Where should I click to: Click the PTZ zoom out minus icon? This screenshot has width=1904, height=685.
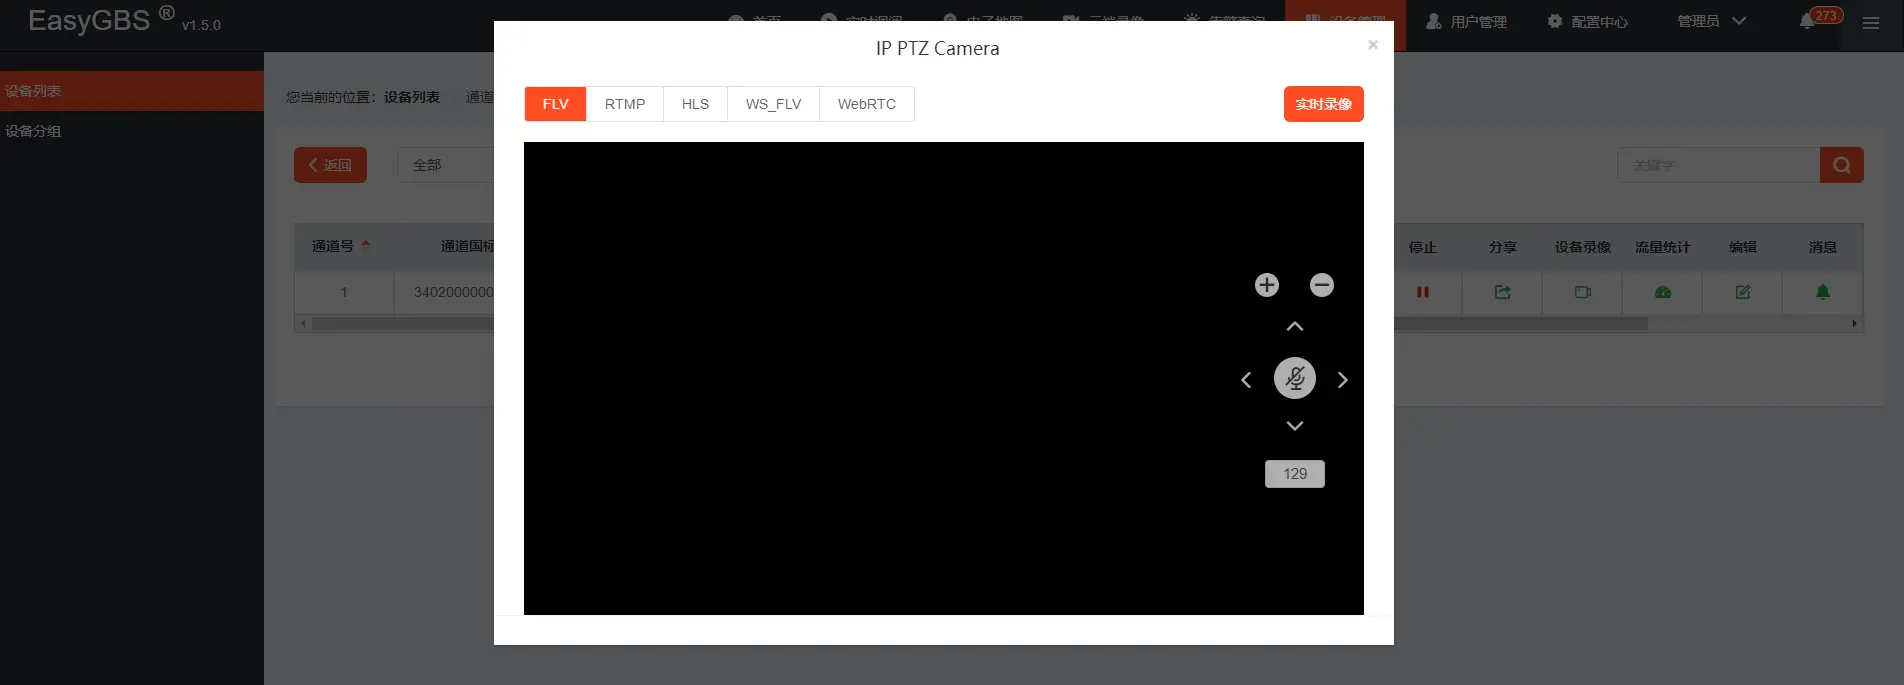[1322, 285]
